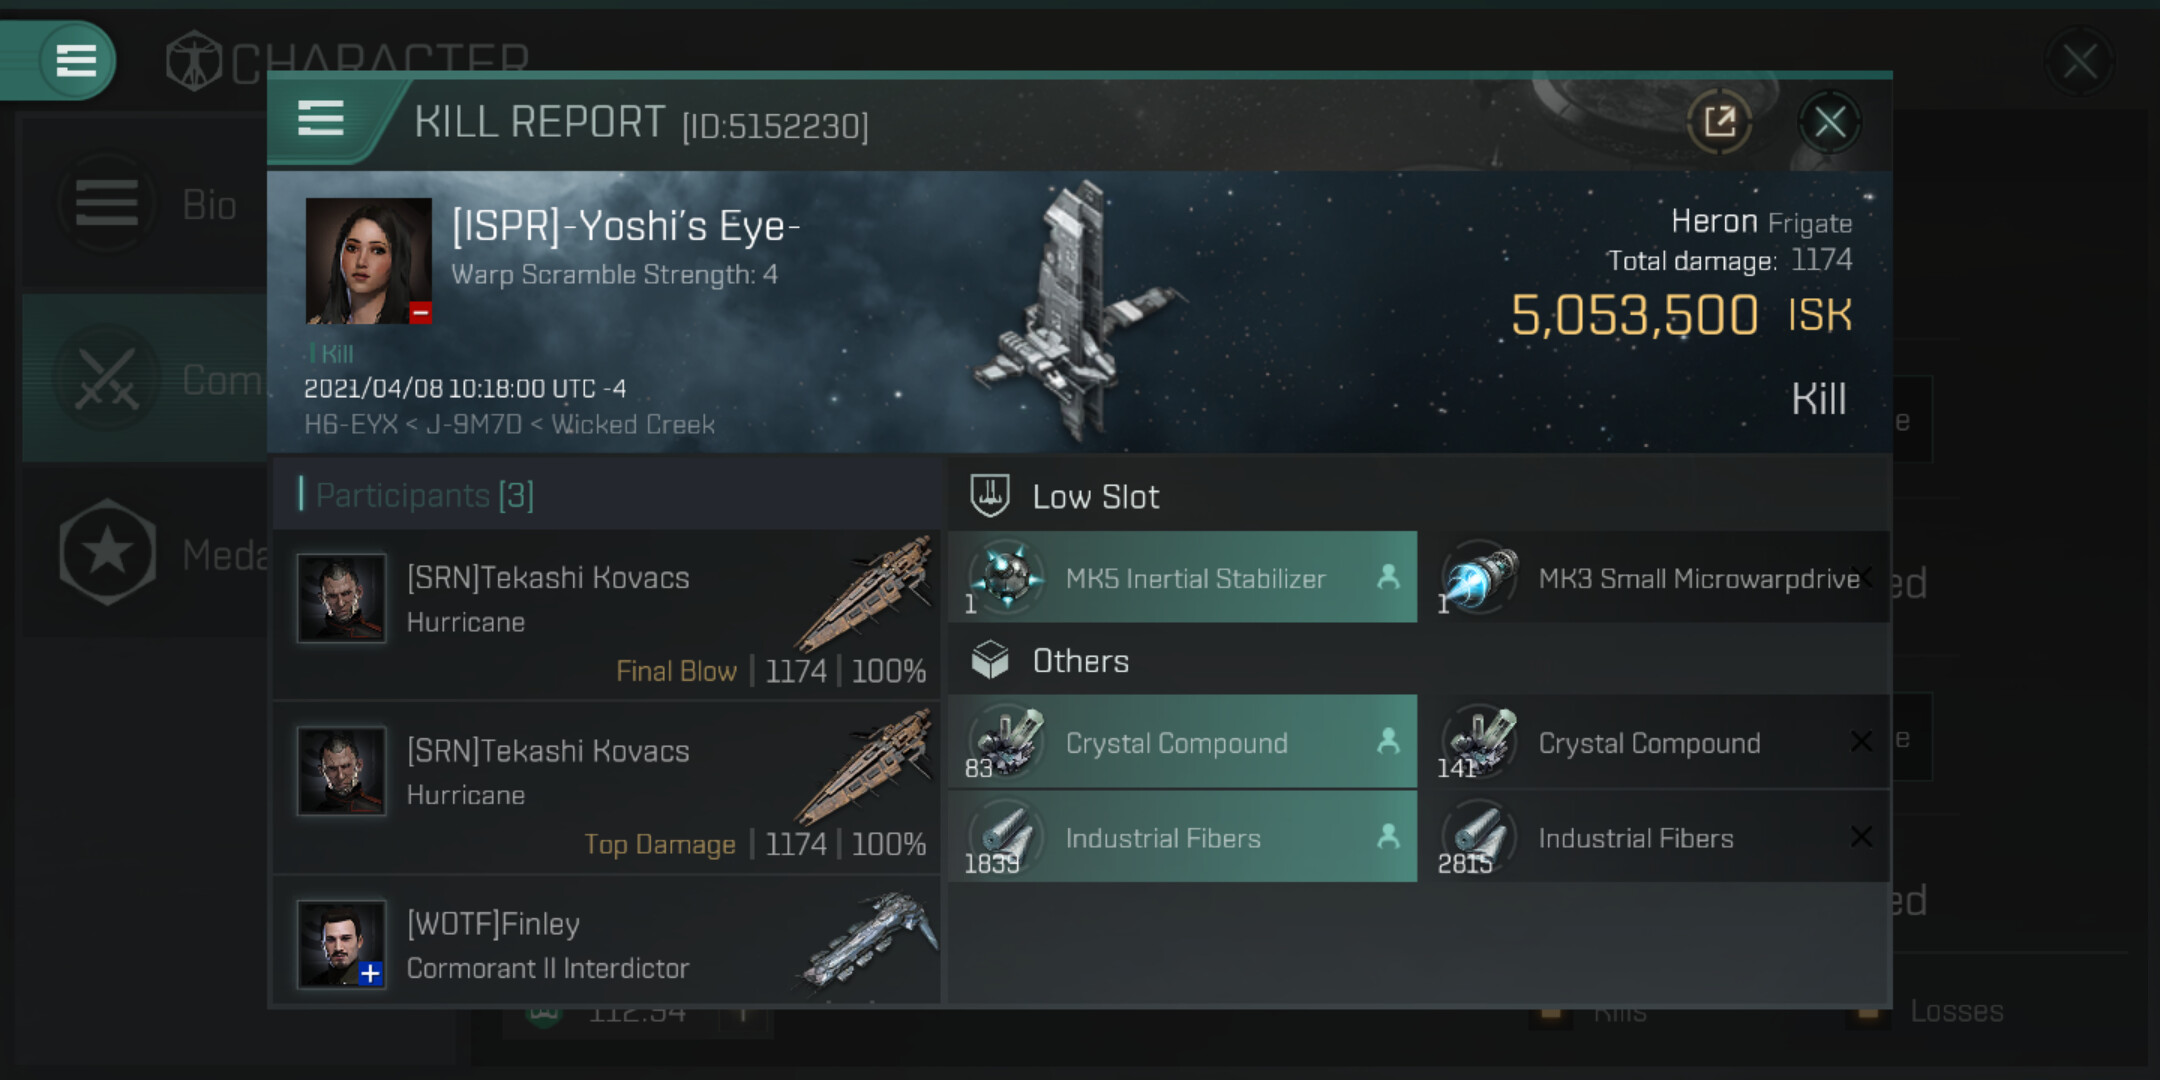Screen dimensions: 2160x1080
Task: Open the kill report hamburger menu
Action: [321, 119]
